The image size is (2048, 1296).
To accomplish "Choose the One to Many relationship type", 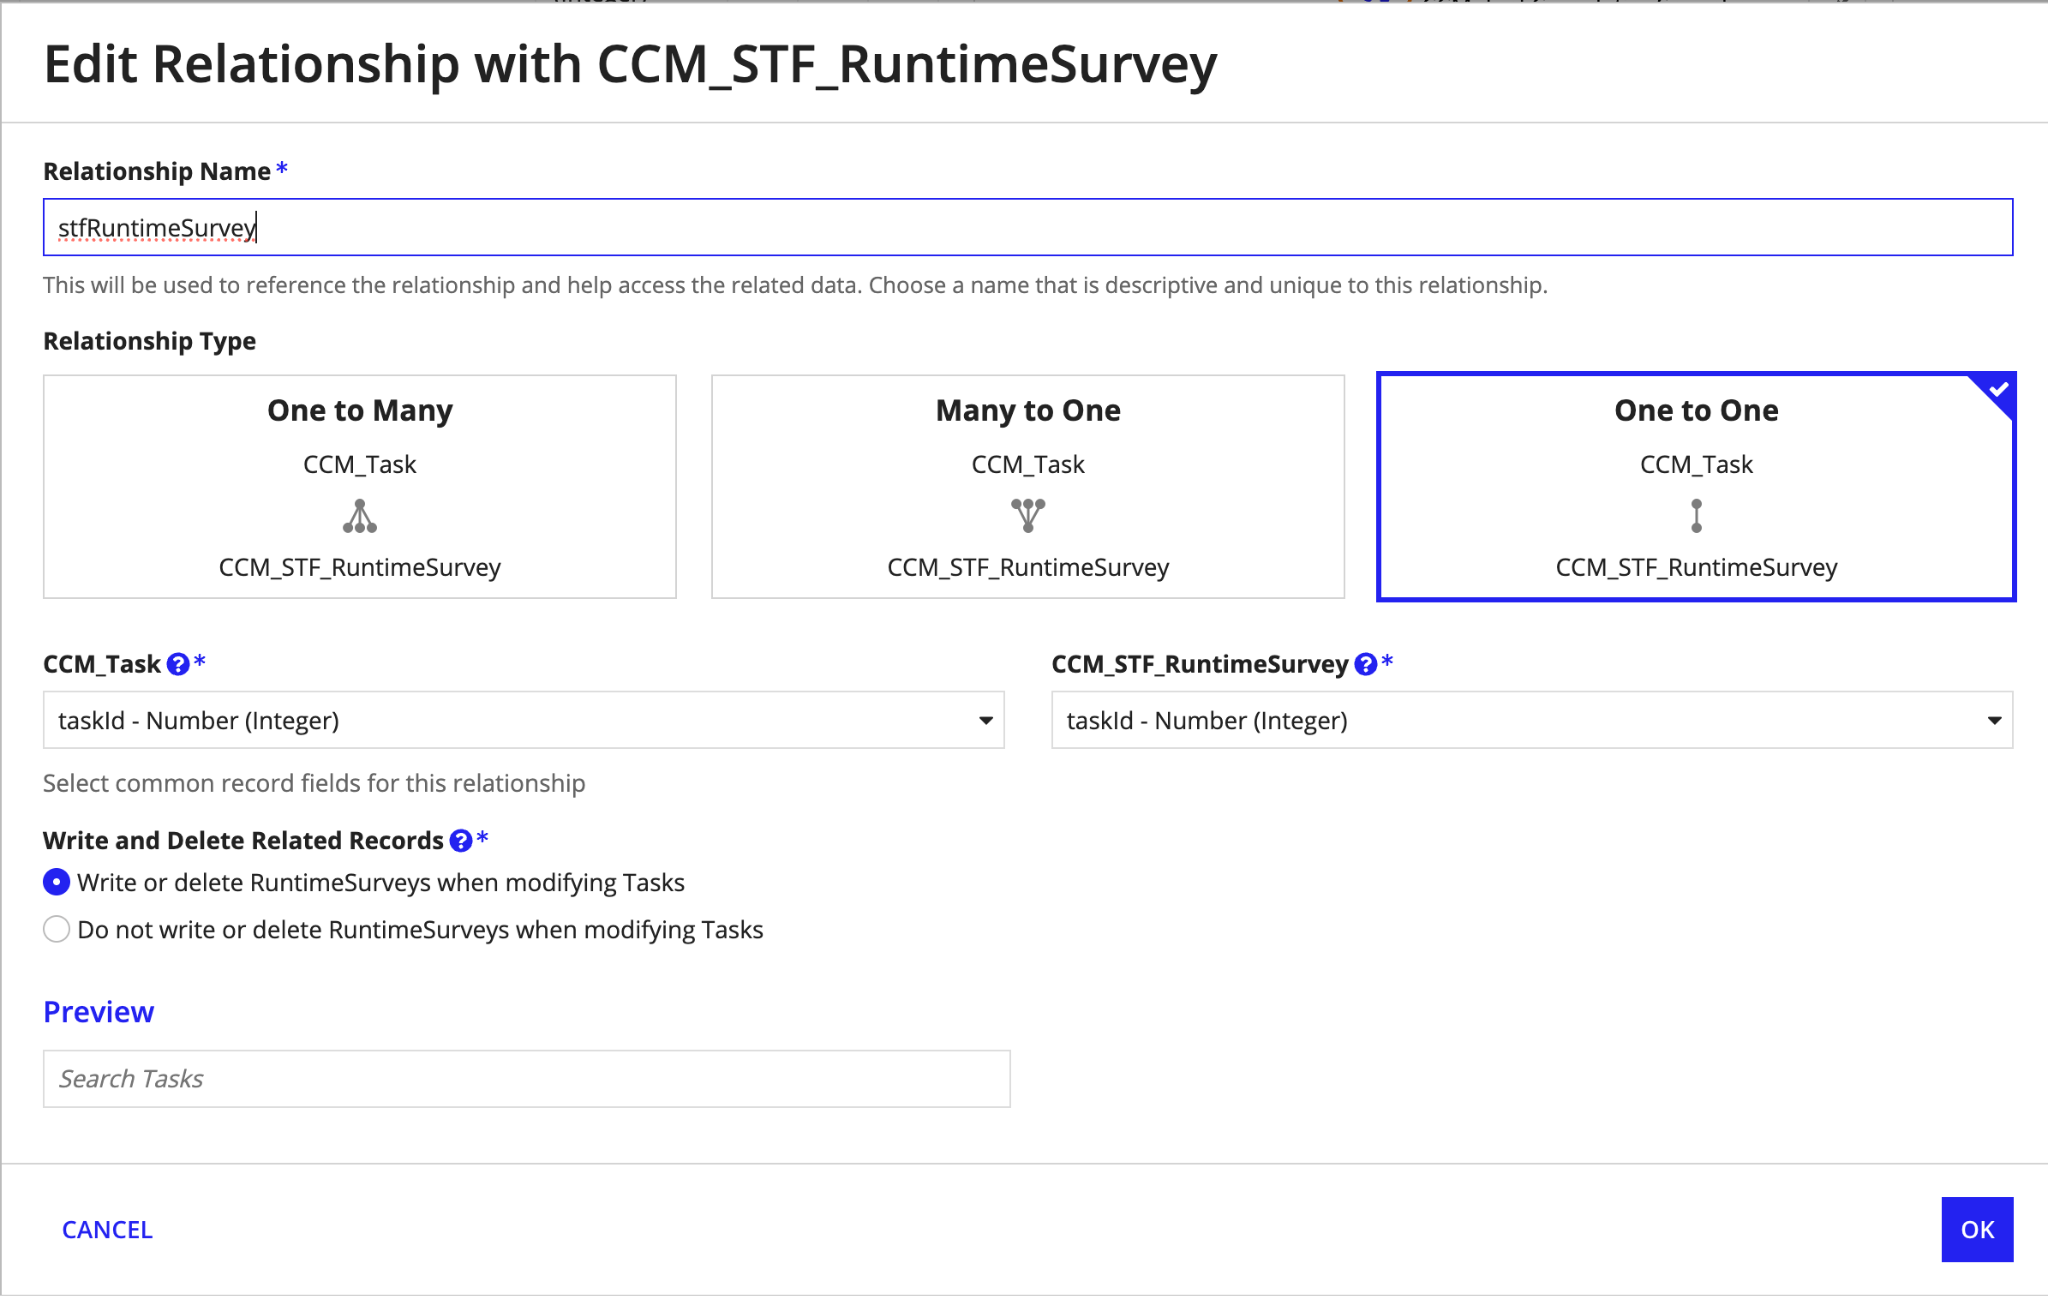I will [x=360, y=487].
